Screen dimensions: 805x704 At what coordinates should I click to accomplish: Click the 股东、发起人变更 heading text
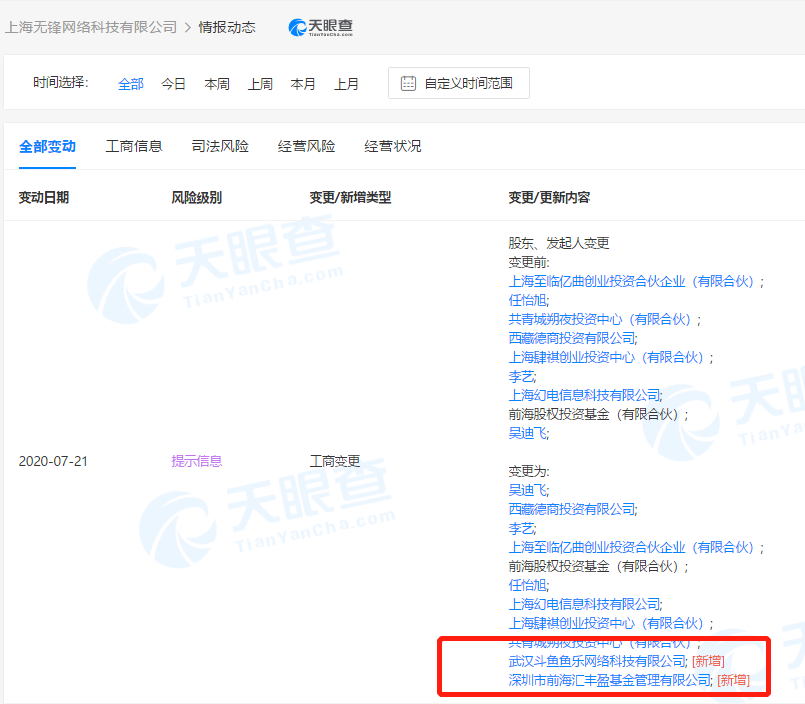coord(559,243)
